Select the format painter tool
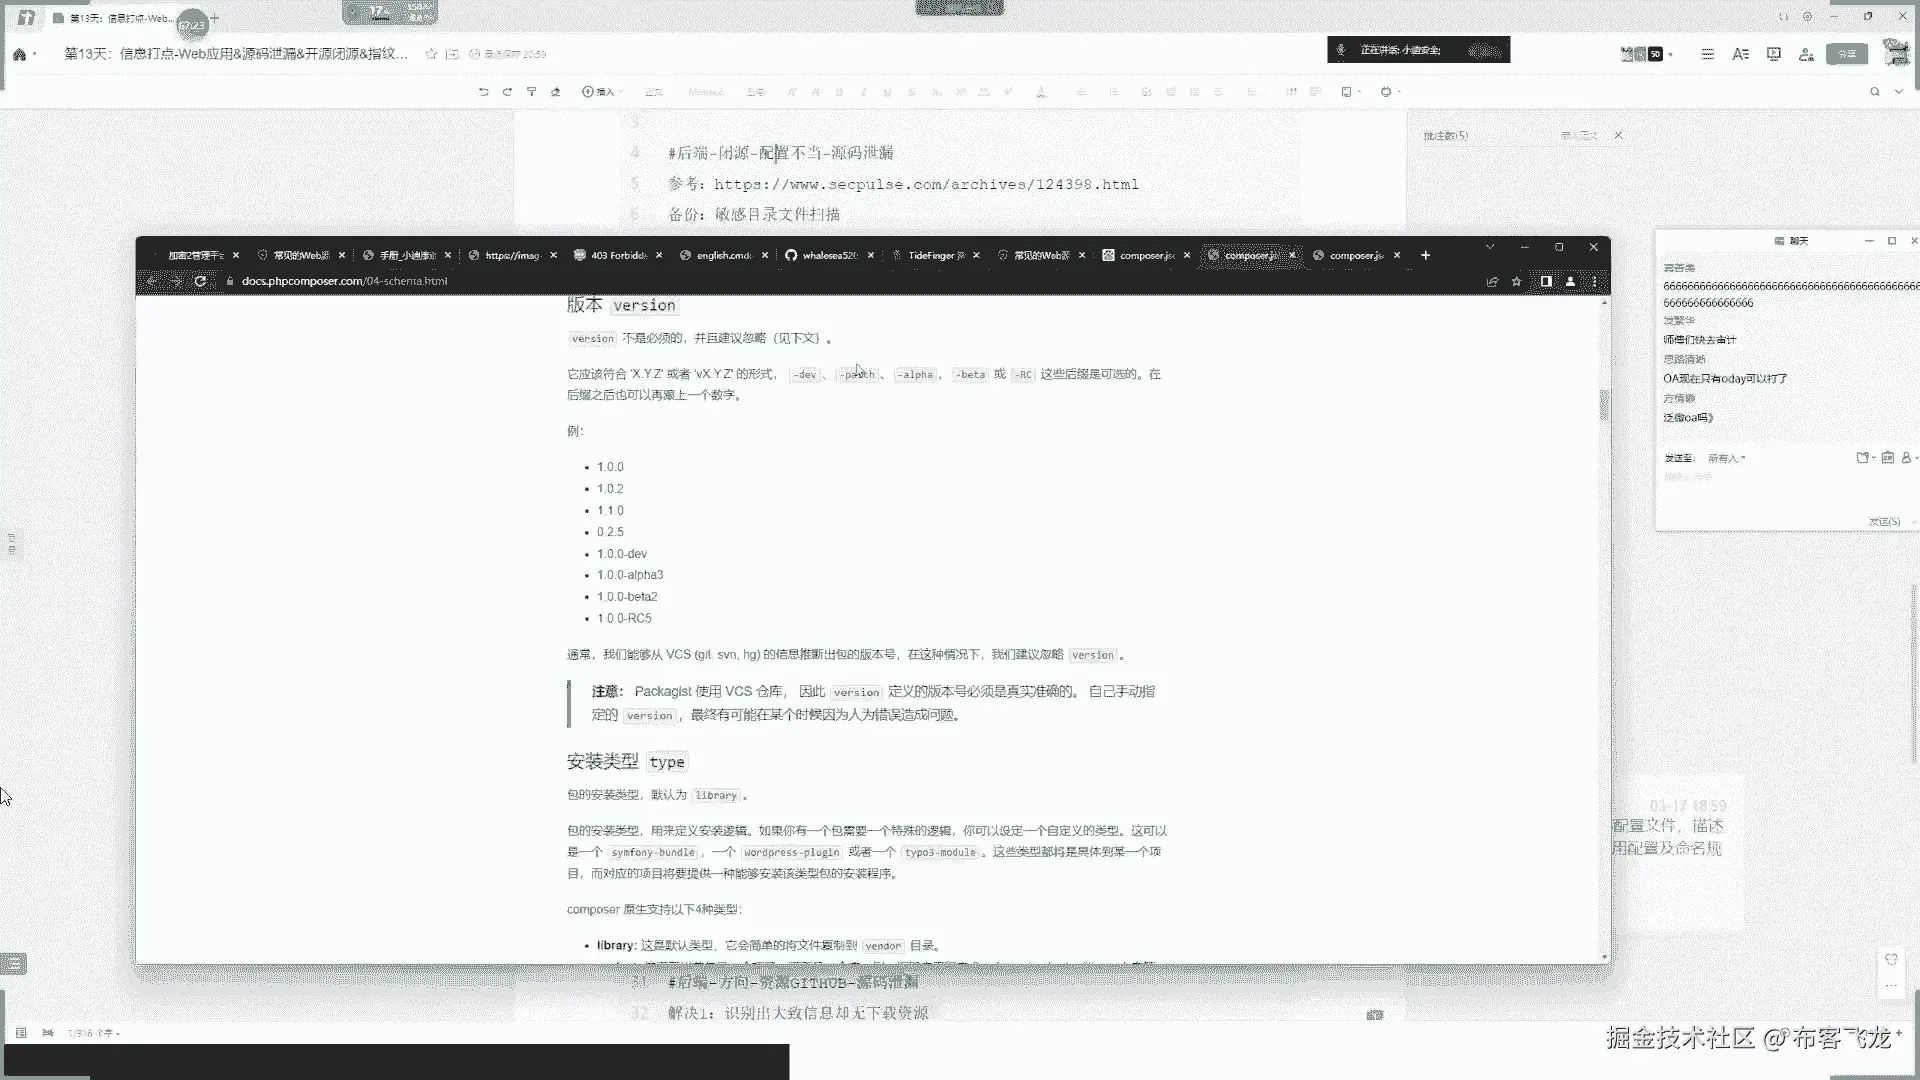Image resolution: width=1920 pixels, height=1080 pixels. [532, 92]
